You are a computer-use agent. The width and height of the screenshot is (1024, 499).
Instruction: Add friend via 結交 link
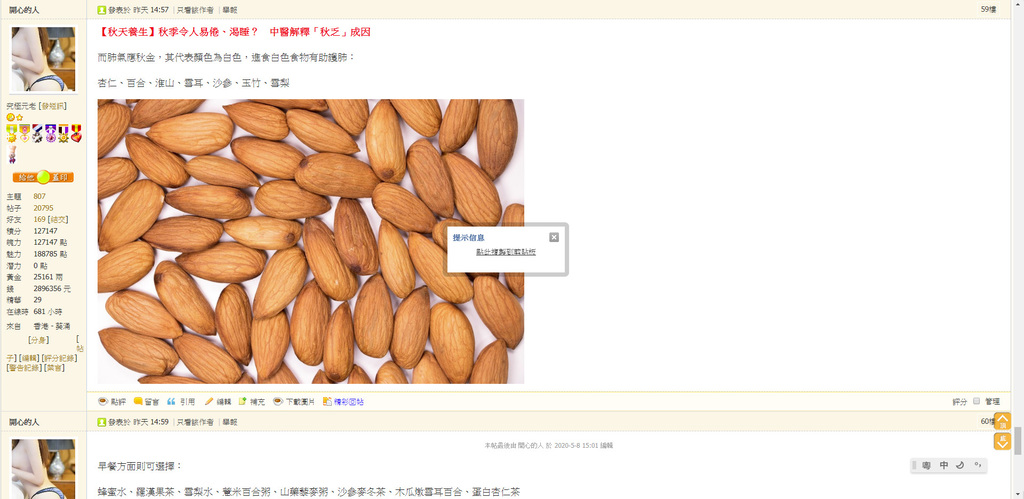click(x=57, y=219)
